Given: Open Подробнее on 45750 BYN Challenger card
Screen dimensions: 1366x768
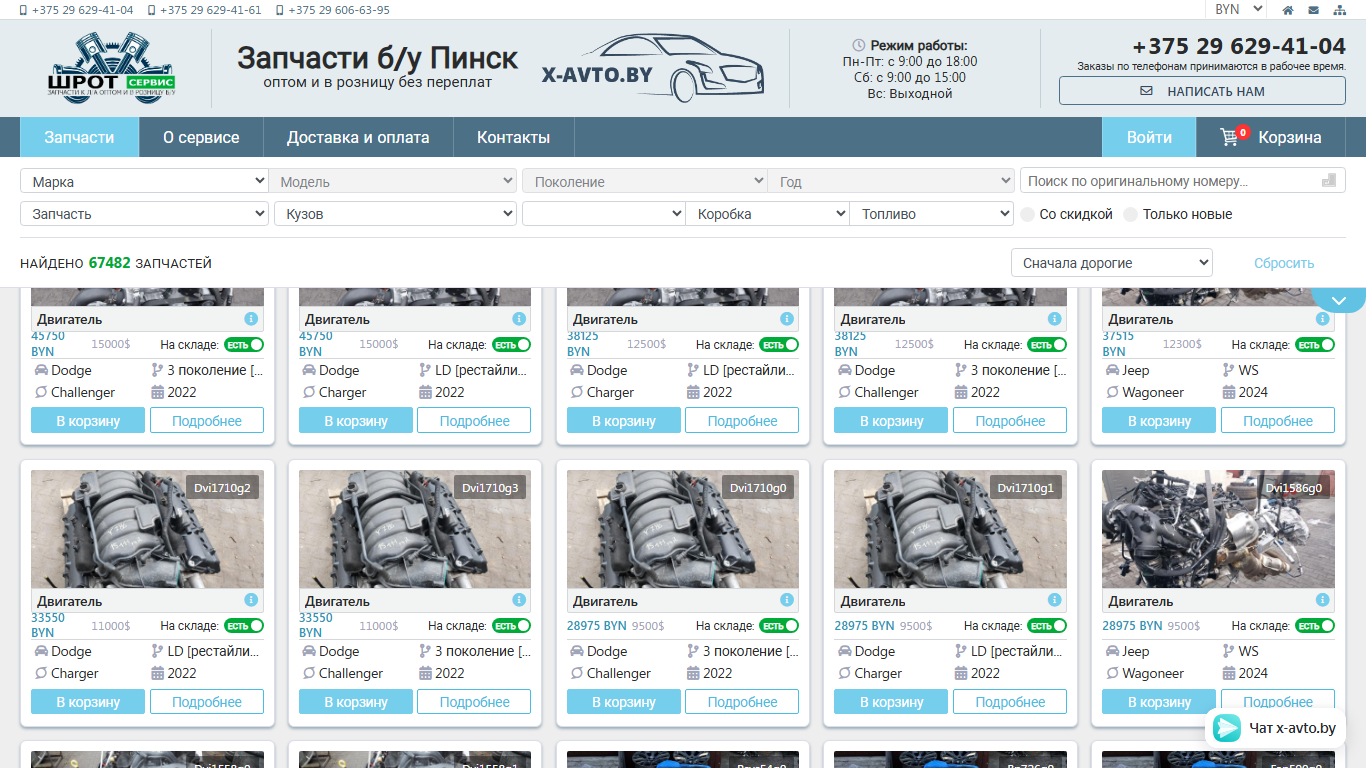Looking at the screenshot, I should point(207,421).
